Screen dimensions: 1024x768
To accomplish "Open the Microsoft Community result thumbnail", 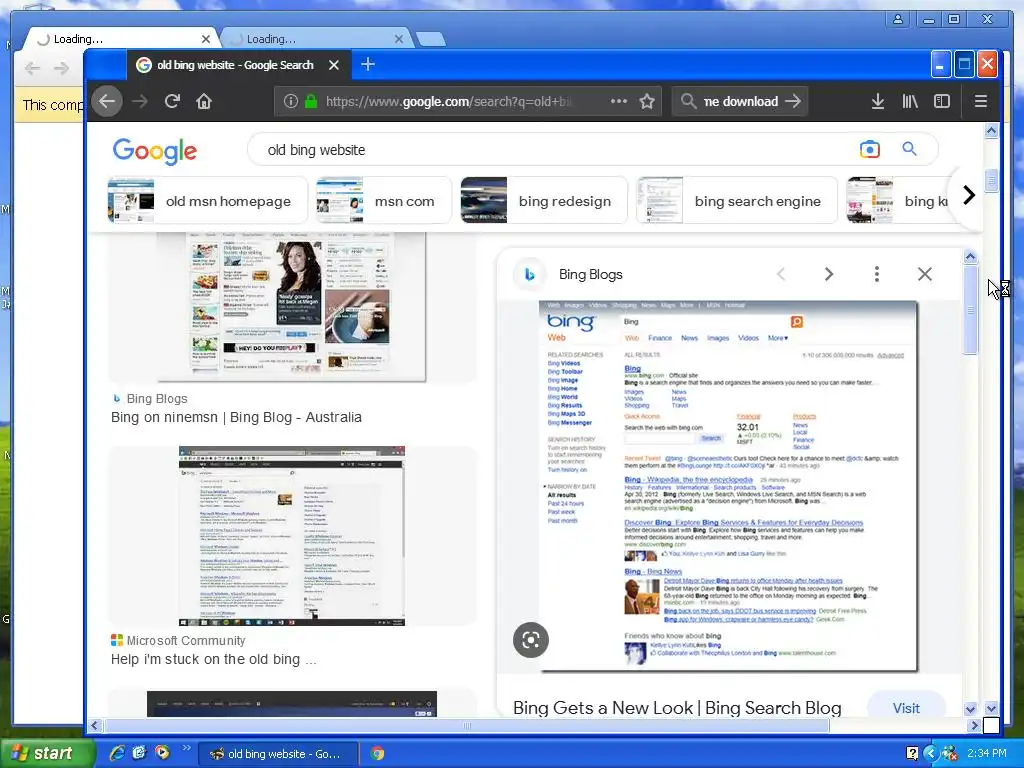I will coord(292,536).
